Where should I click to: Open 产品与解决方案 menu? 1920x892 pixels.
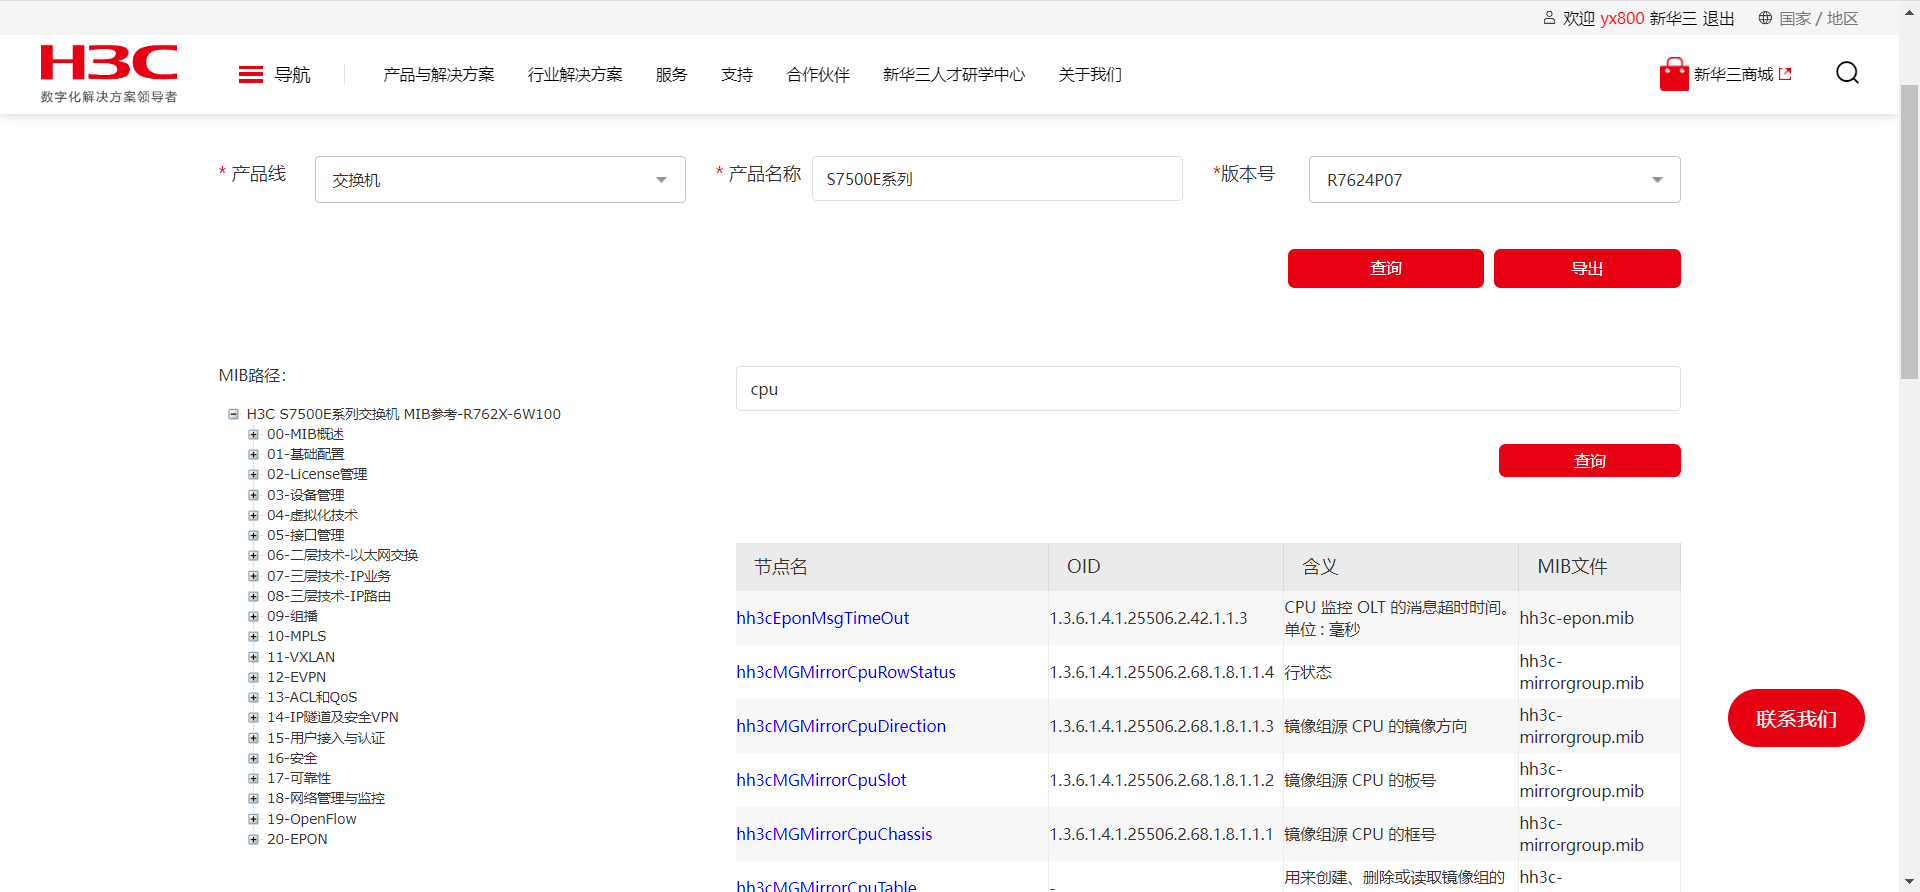[x=439, y=75]
